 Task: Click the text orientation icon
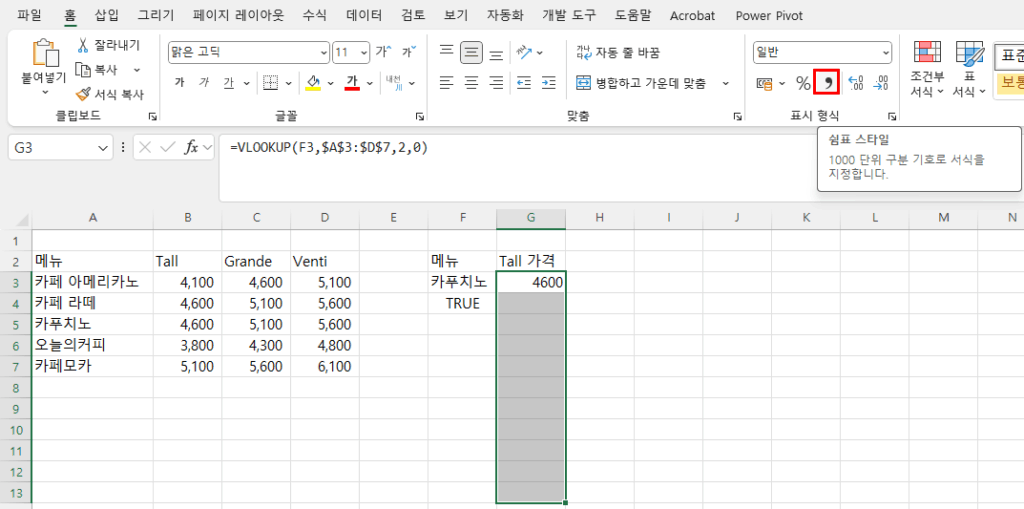(x=524, y=52)
